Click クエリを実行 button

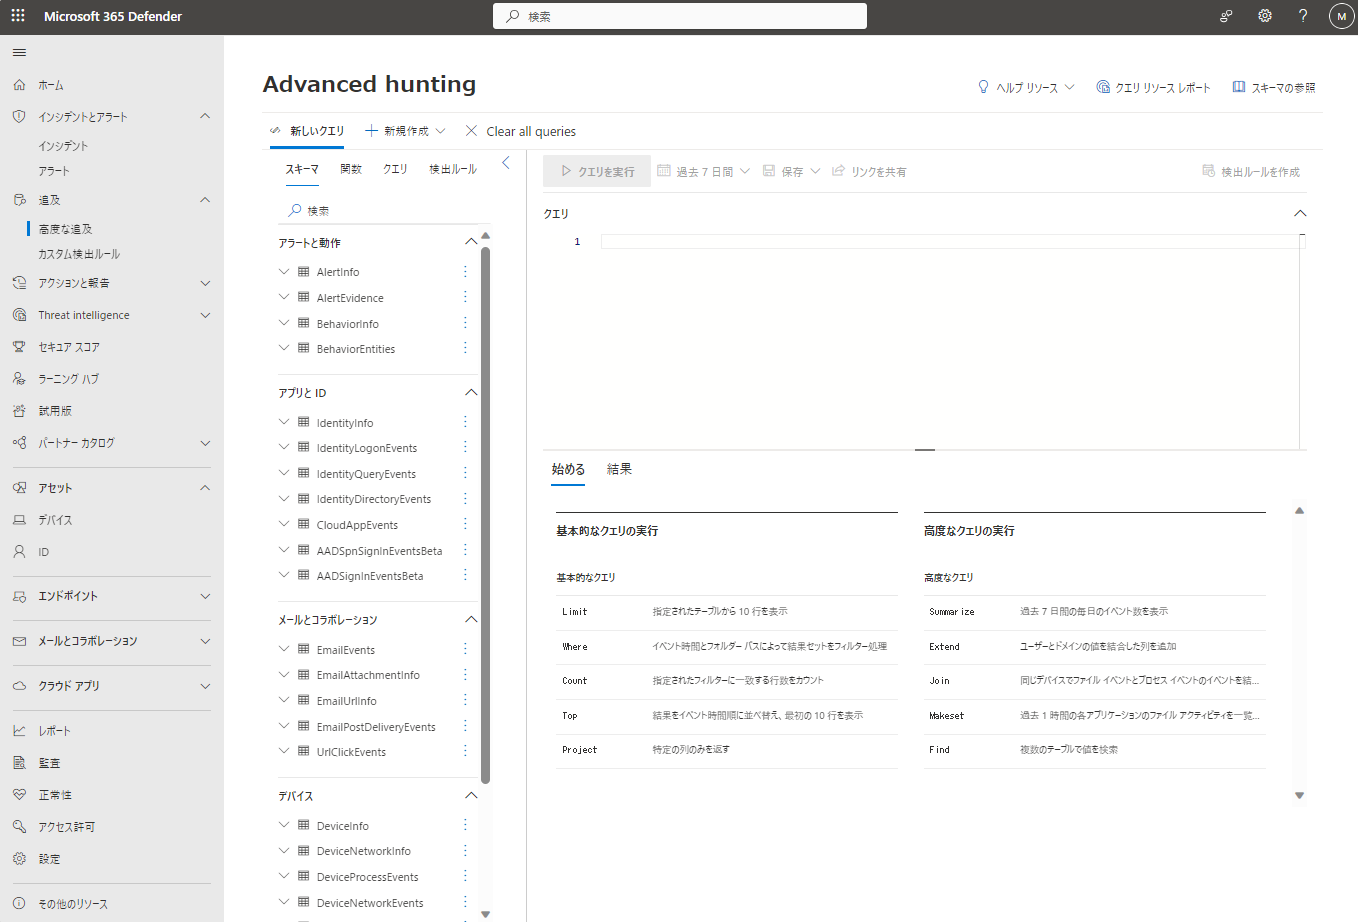(x=597, y=171)
